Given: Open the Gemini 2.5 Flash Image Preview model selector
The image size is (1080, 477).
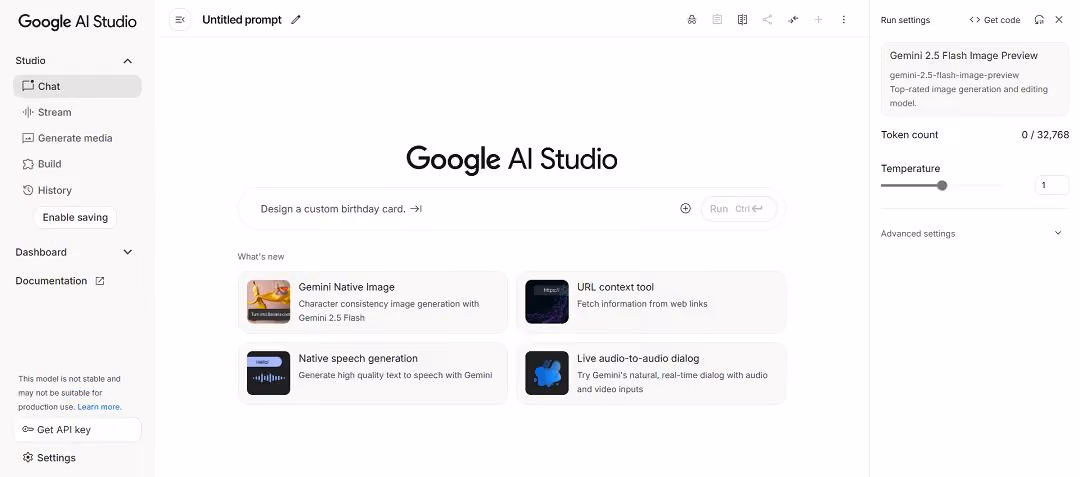Looking at the screenshot, I should click(x=975, y=79).
